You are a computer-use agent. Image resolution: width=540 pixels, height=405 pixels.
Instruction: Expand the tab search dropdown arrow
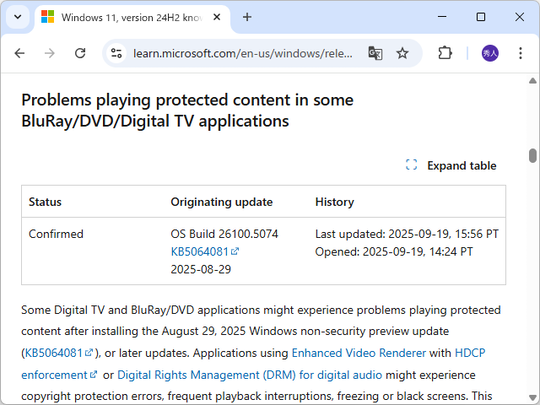(x=18, y=17)
